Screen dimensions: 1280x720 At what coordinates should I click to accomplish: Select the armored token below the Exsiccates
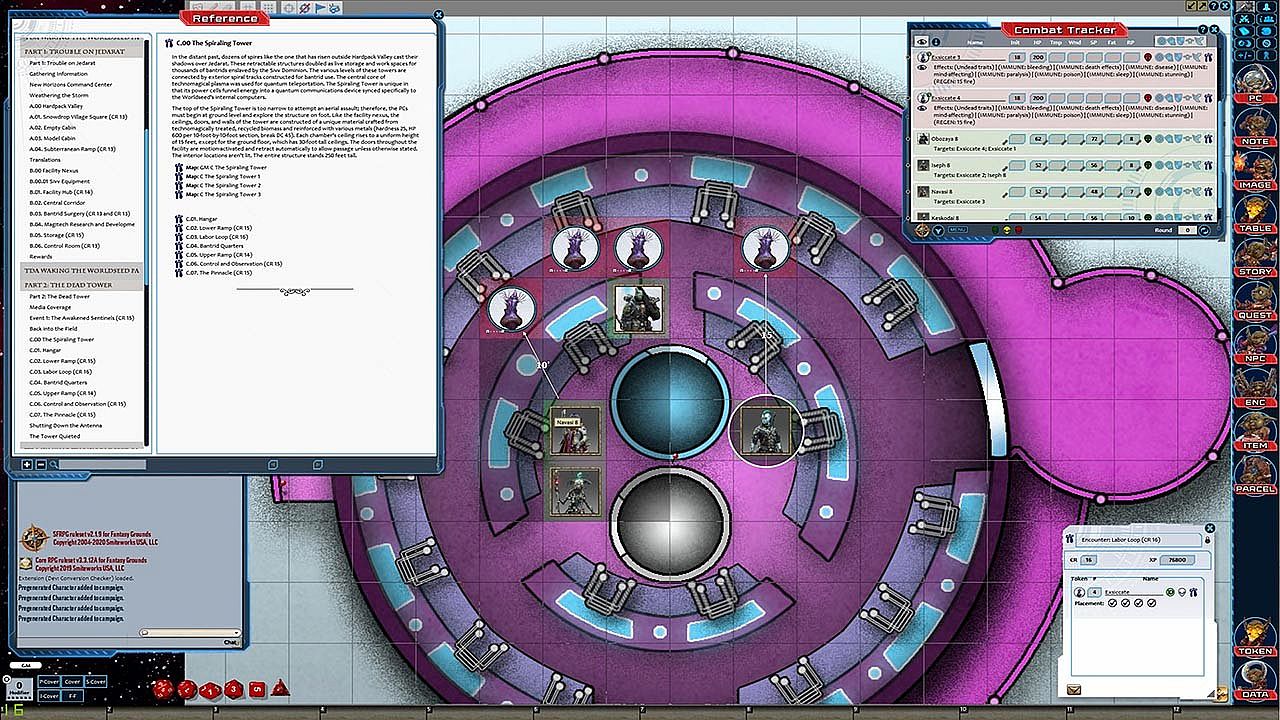pos(637,307)
